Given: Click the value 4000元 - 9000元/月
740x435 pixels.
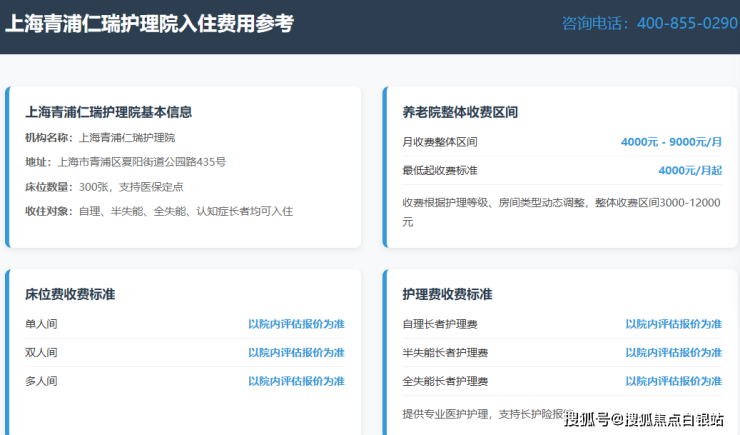Looking at the screenshot, I should [x=671, y=142].
